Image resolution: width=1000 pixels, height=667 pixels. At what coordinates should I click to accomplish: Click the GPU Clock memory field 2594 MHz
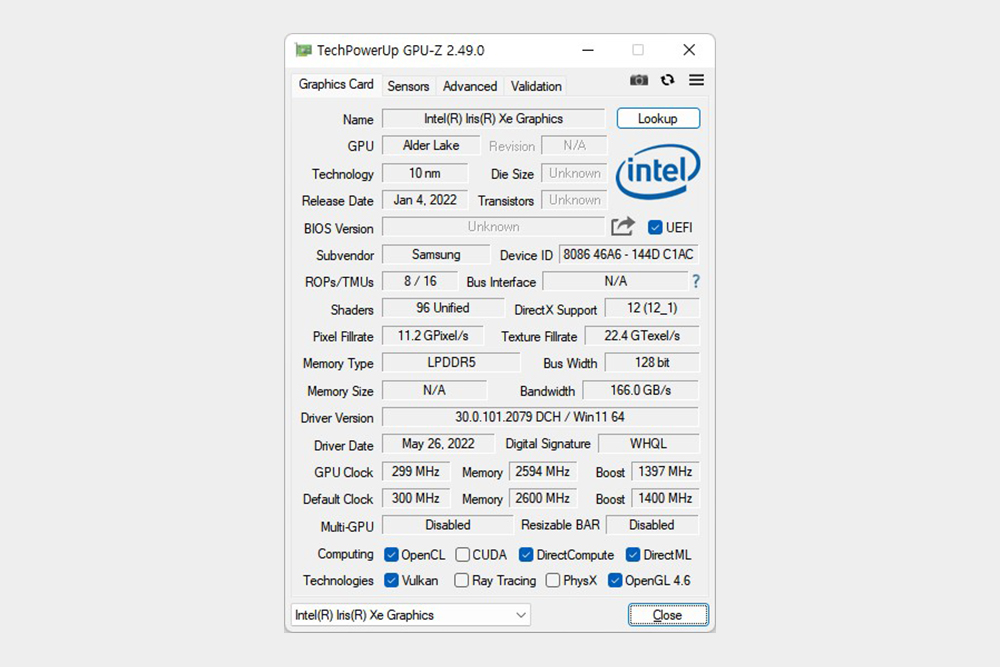[x=543, y=471]
